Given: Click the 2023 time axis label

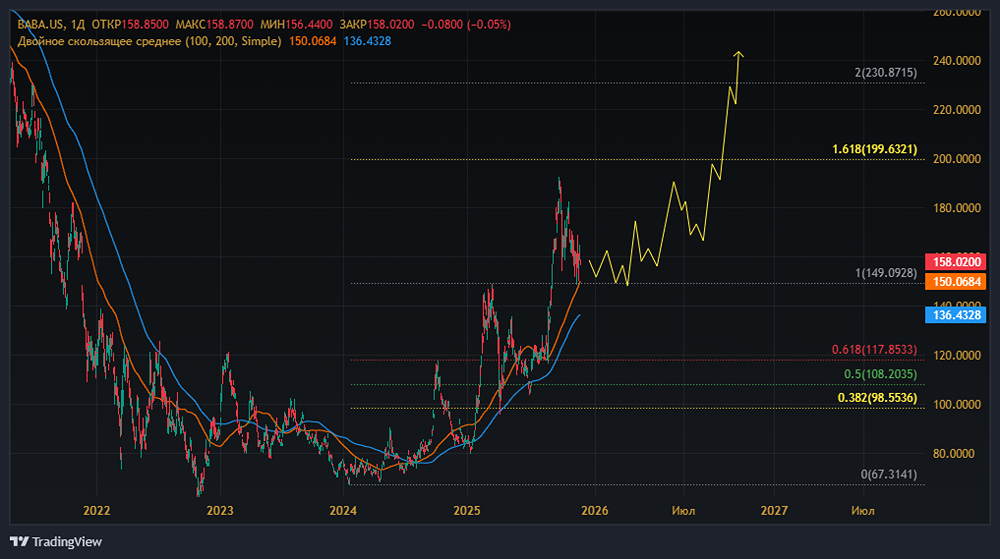Looking at the screenshot, I should click(x=220, y=511).
